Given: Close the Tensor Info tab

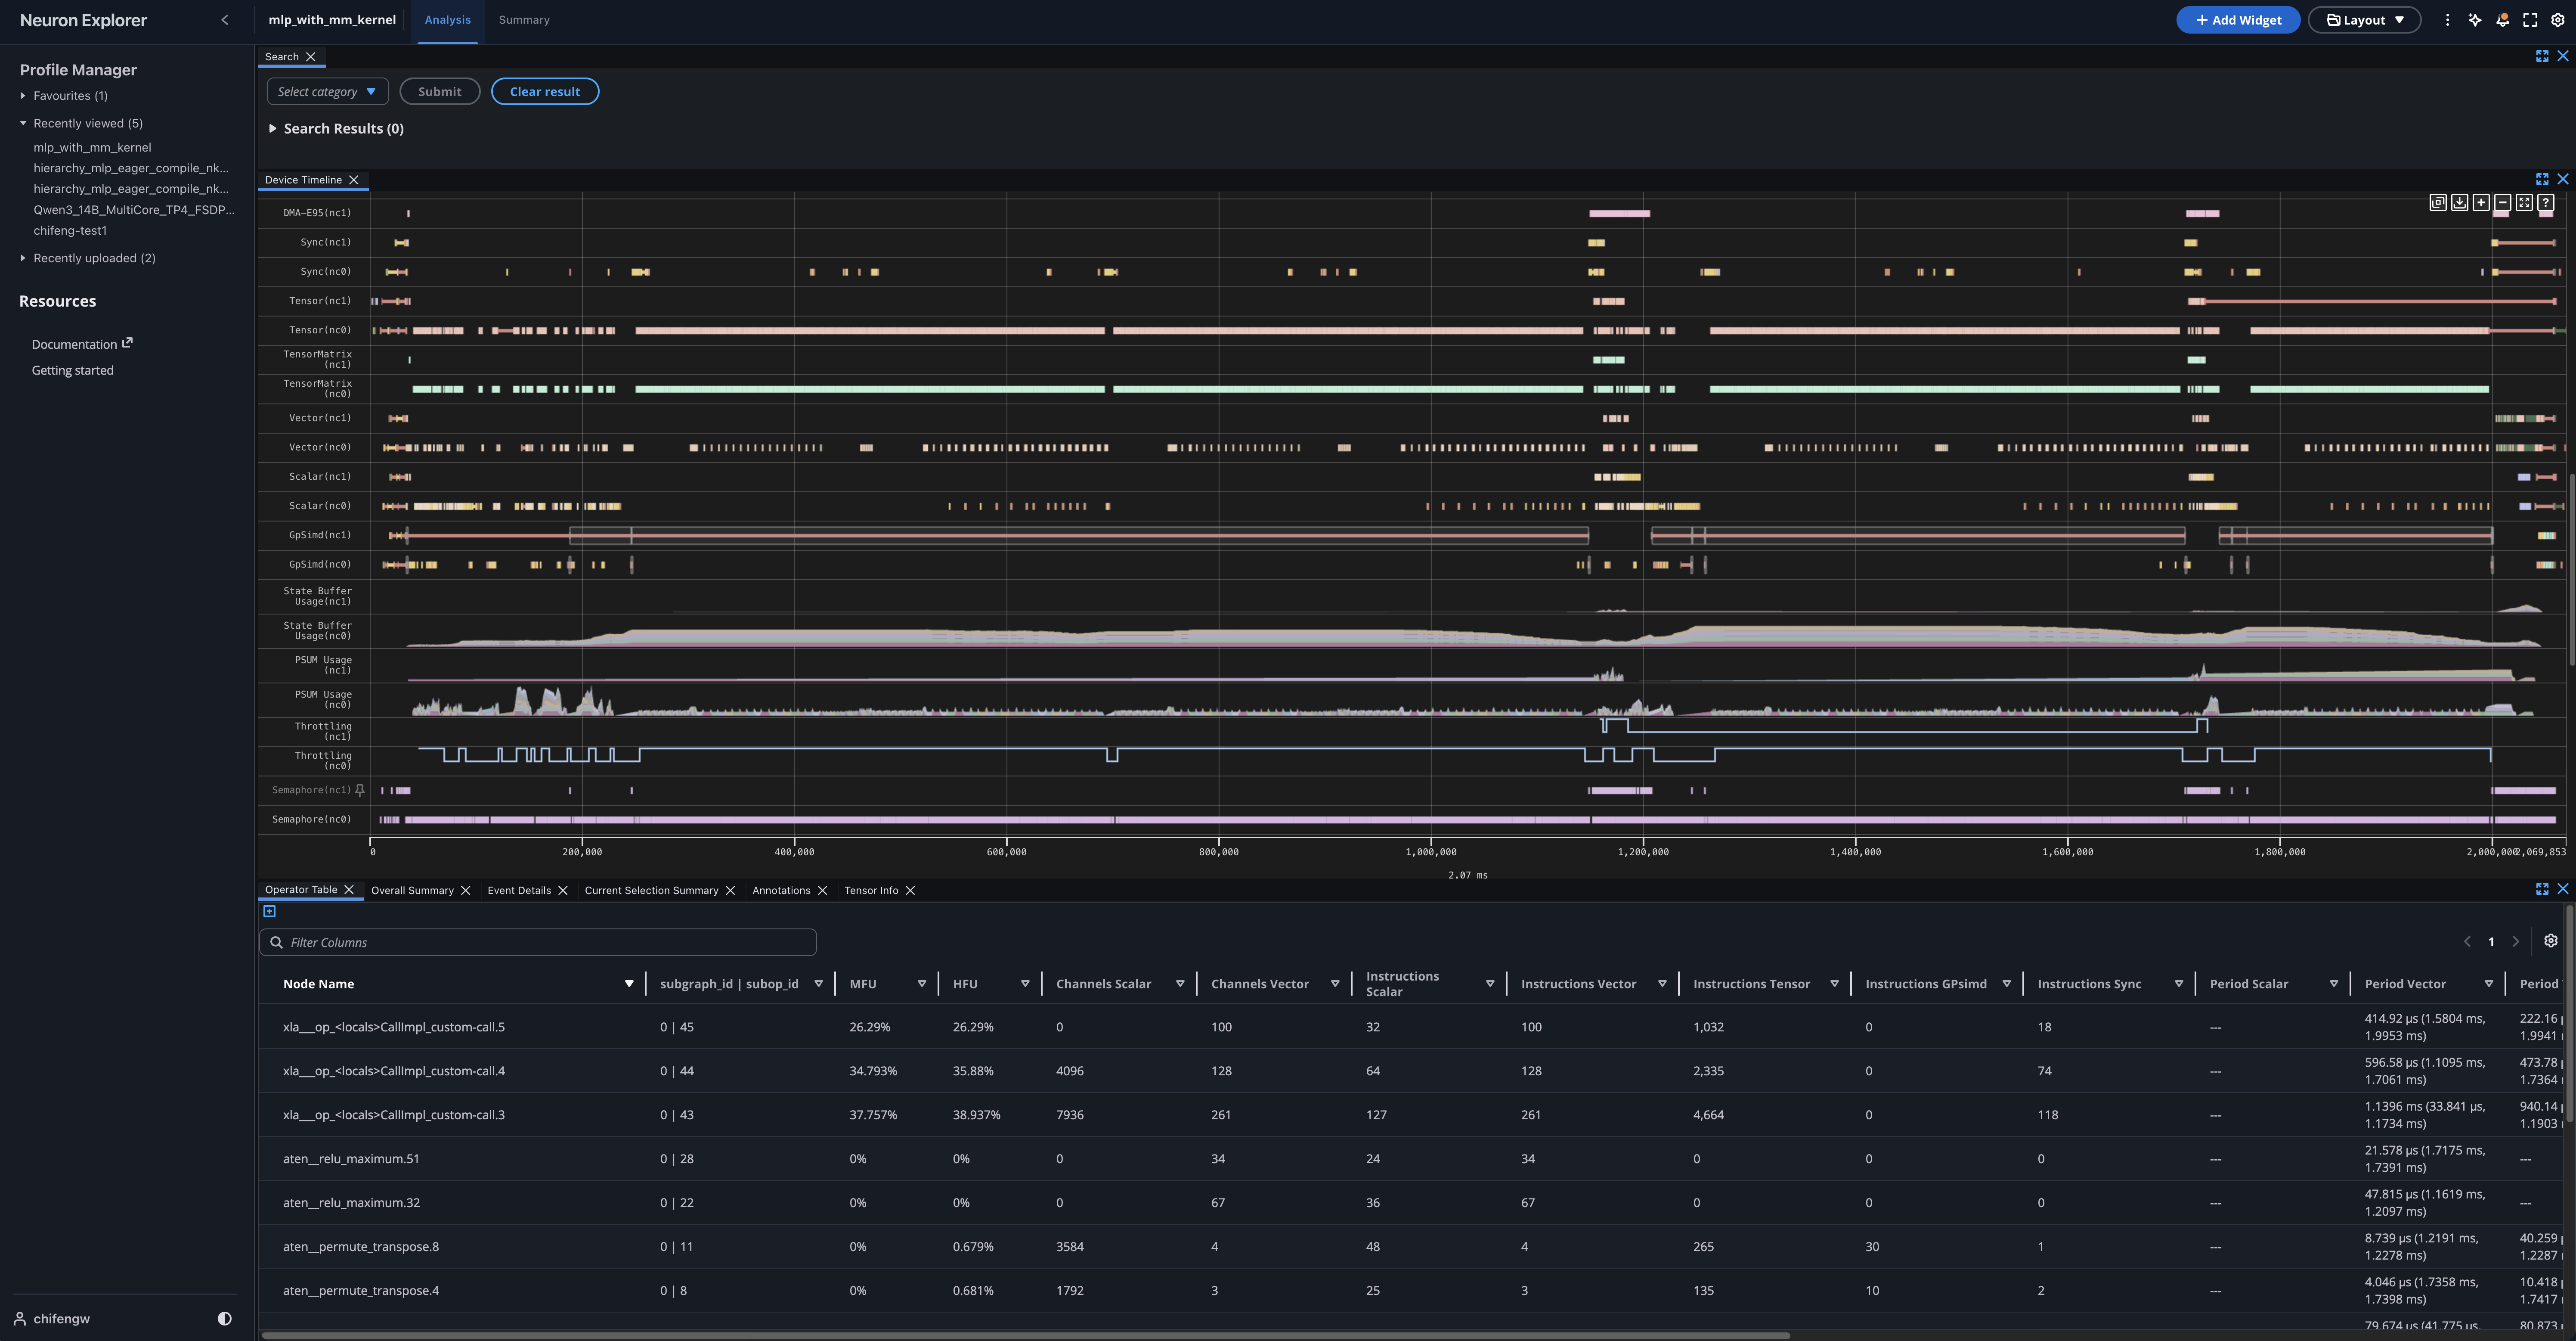Looking at the screenshot, I should (x=910, y=890).
